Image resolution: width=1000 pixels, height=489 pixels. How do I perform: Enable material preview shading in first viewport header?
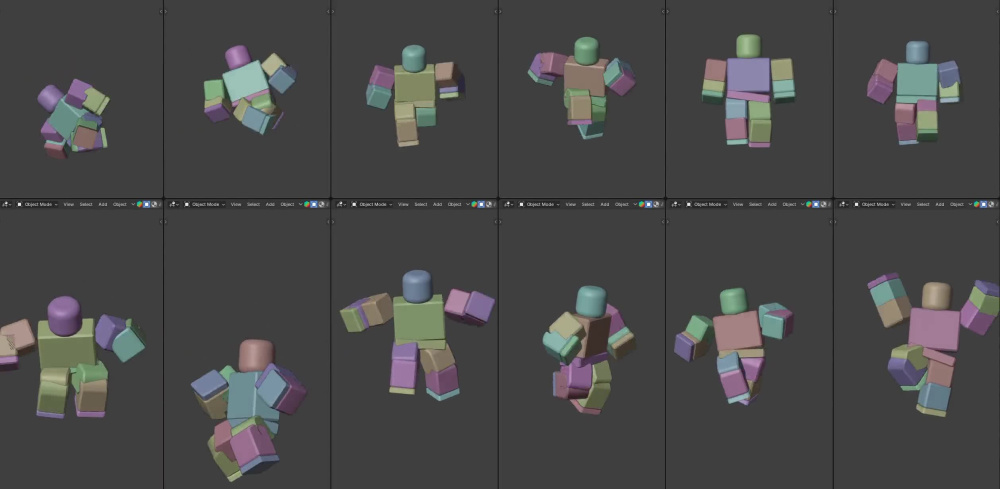[139, 204]
